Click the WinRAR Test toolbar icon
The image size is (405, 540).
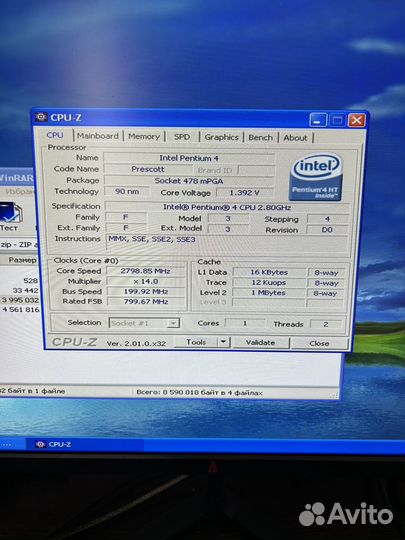point(10,217)
